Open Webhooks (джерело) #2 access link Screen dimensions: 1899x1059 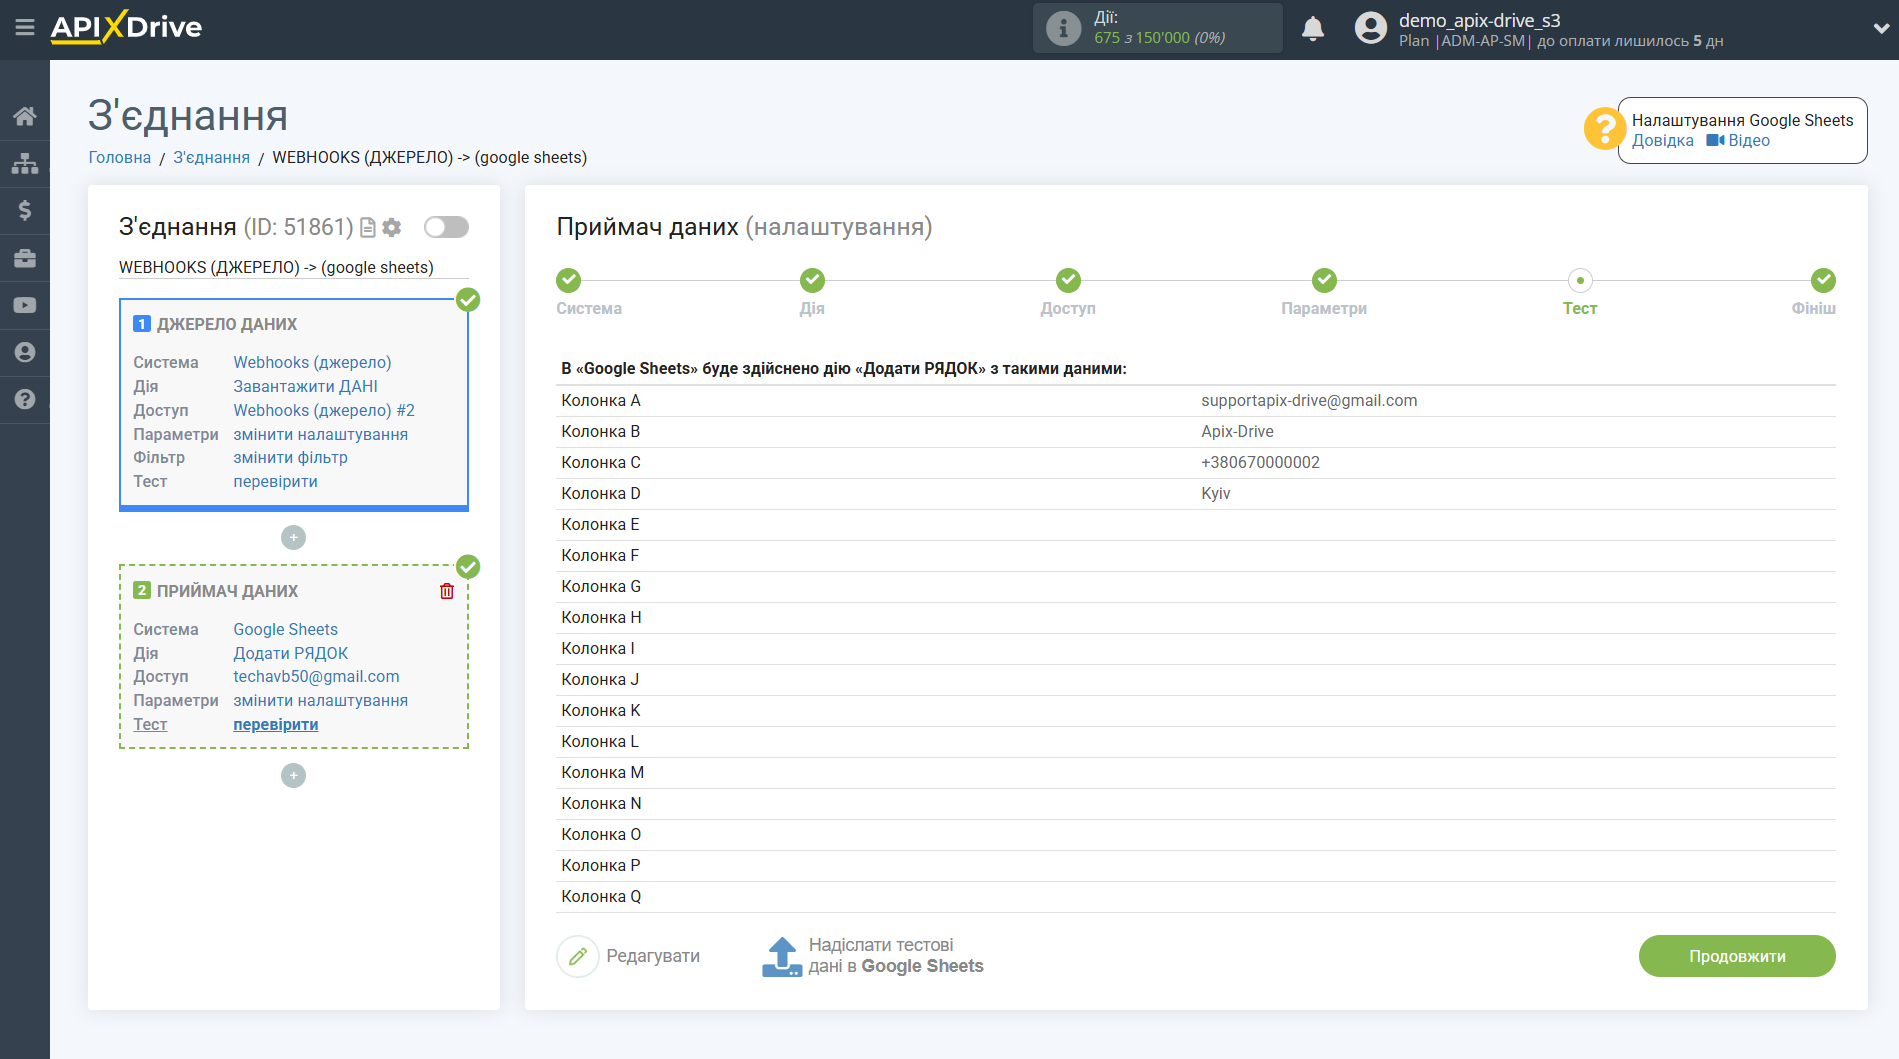(x=324, y=410)
